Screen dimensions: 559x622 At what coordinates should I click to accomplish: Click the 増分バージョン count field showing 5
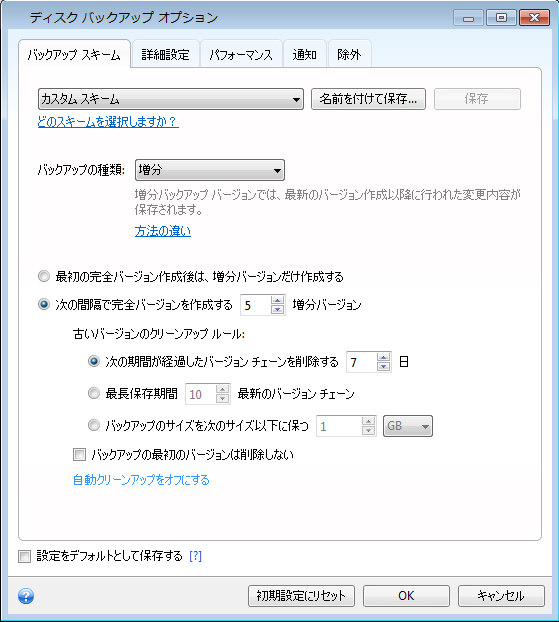click(256, 305)
